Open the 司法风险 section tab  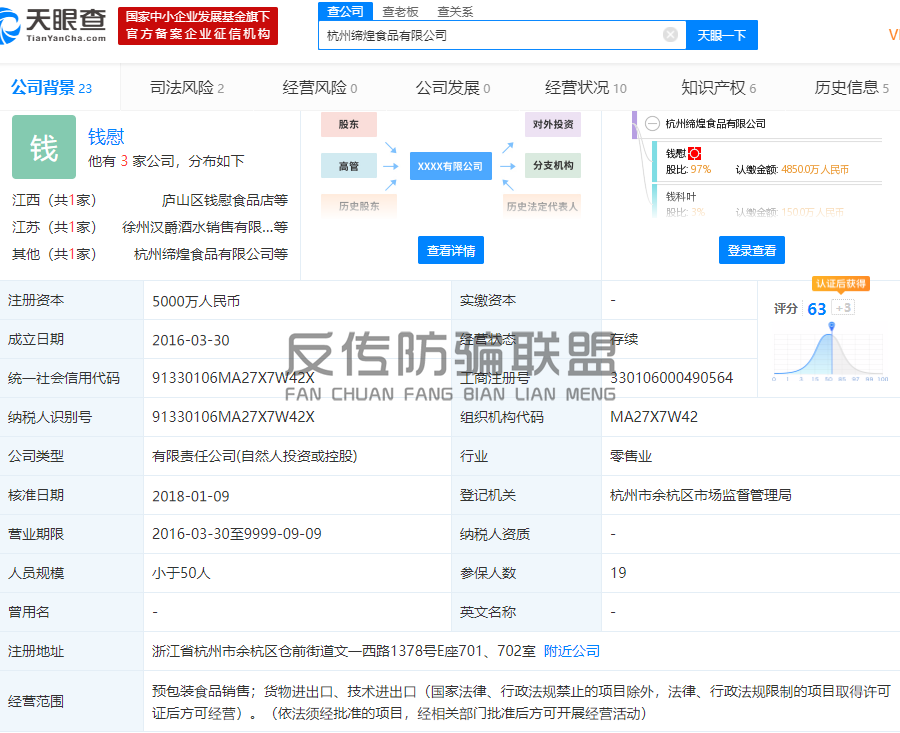tap(186, 88)
